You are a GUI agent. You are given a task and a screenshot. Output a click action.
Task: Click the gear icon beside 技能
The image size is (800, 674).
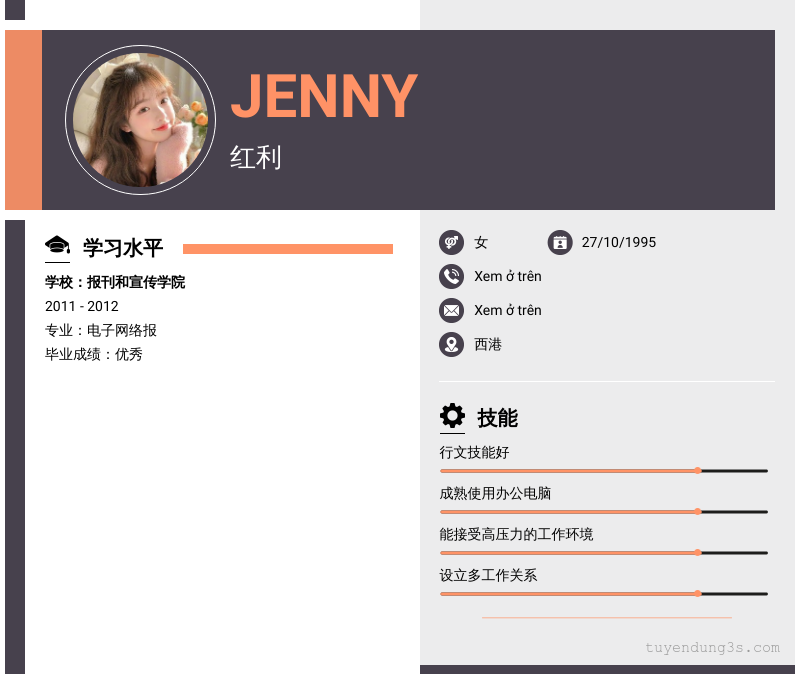[x=452, y=416]
